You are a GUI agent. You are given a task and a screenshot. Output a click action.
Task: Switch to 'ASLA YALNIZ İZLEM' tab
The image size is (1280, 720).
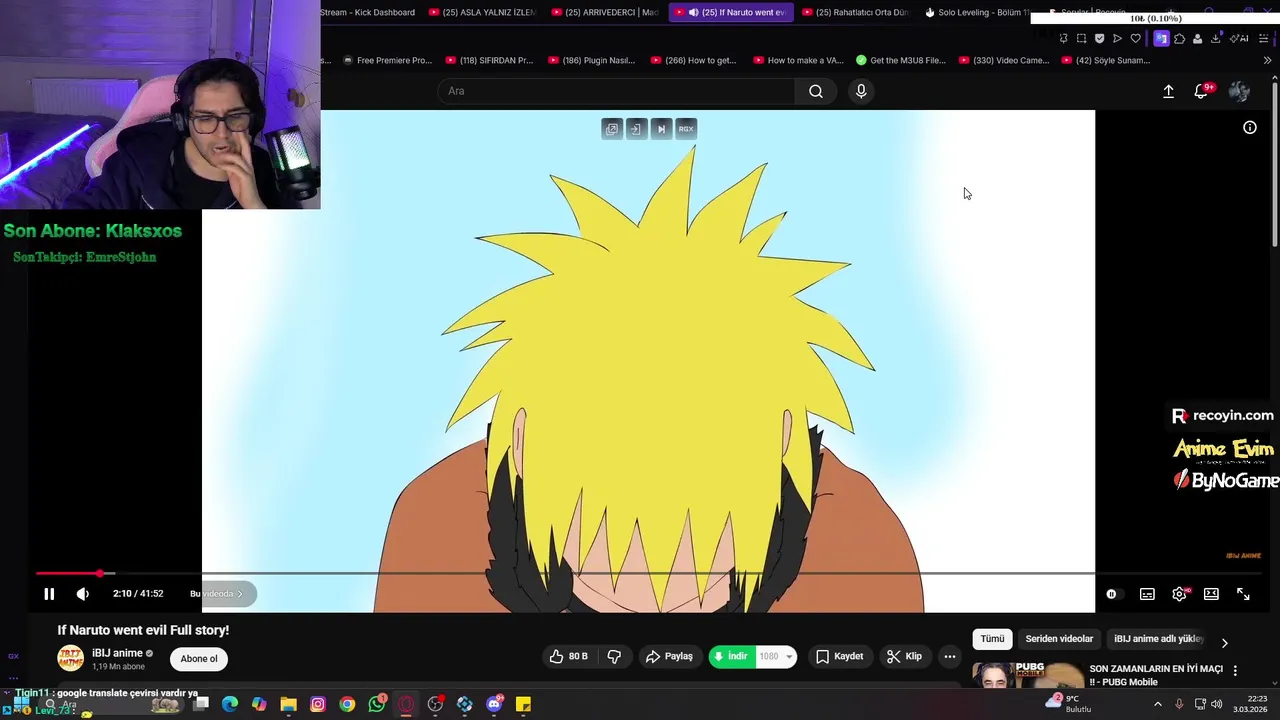tap(484, 12)
